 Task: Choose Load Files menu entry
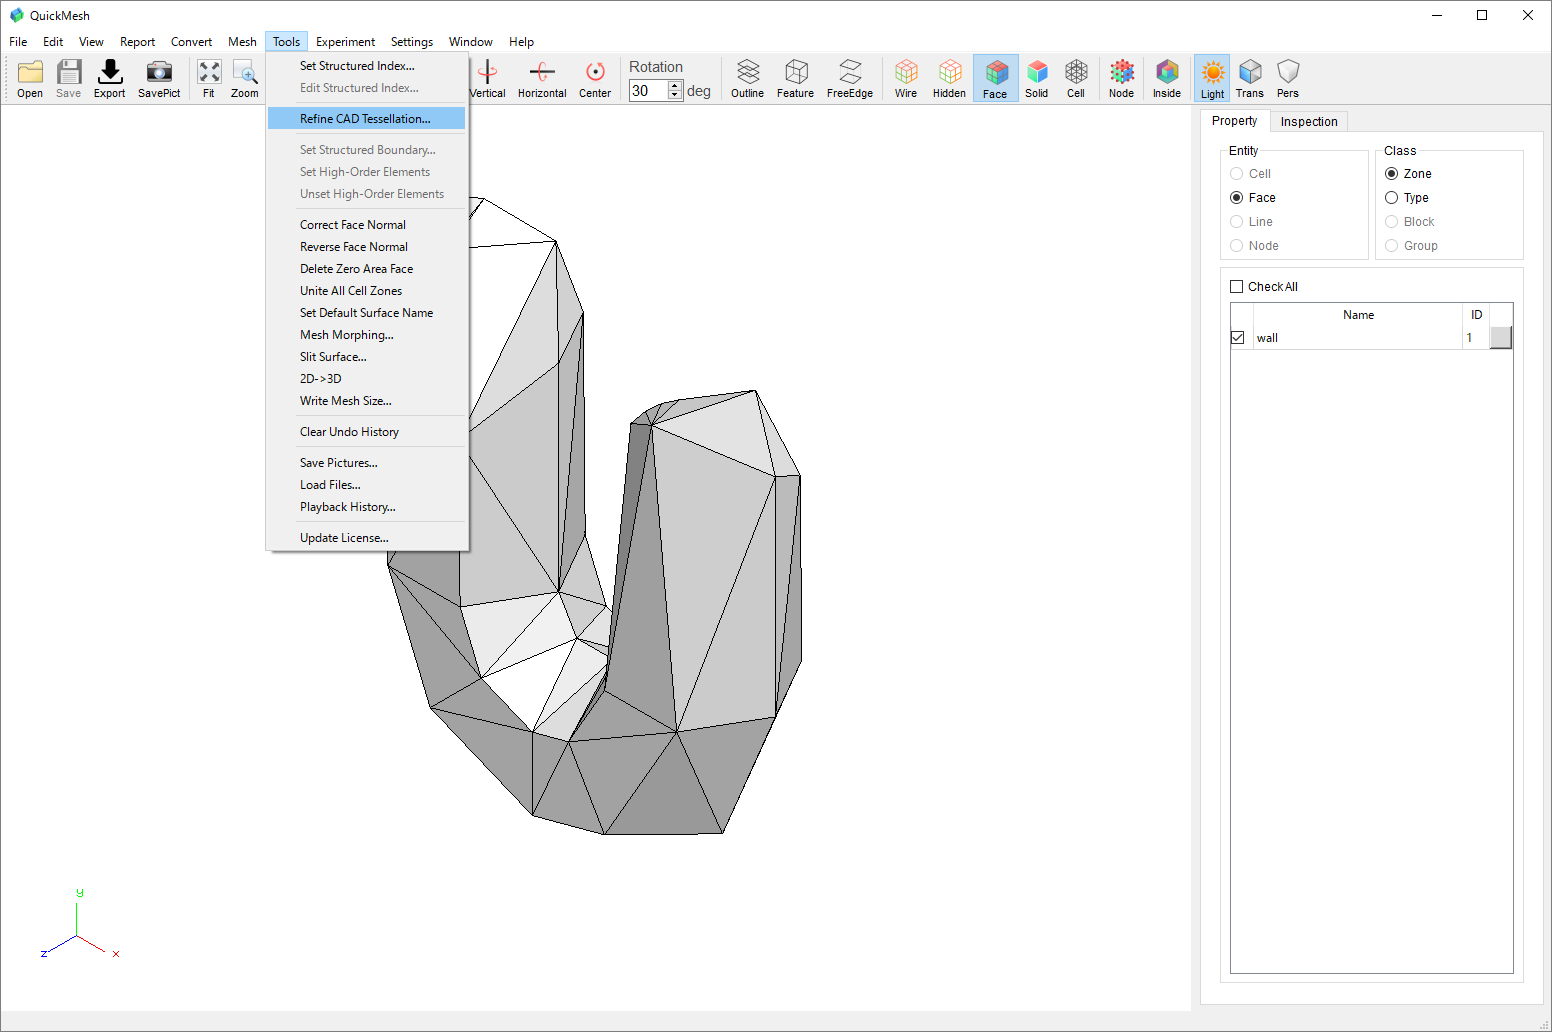click(366, 485)
